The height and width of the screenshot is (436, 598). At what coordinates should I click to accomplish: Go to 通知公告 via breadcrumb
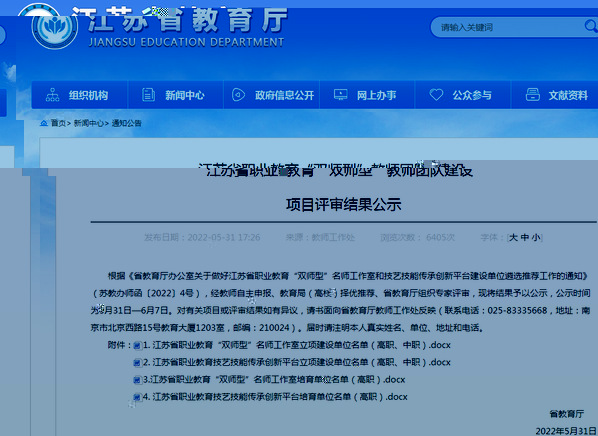[x=127, y=123]
